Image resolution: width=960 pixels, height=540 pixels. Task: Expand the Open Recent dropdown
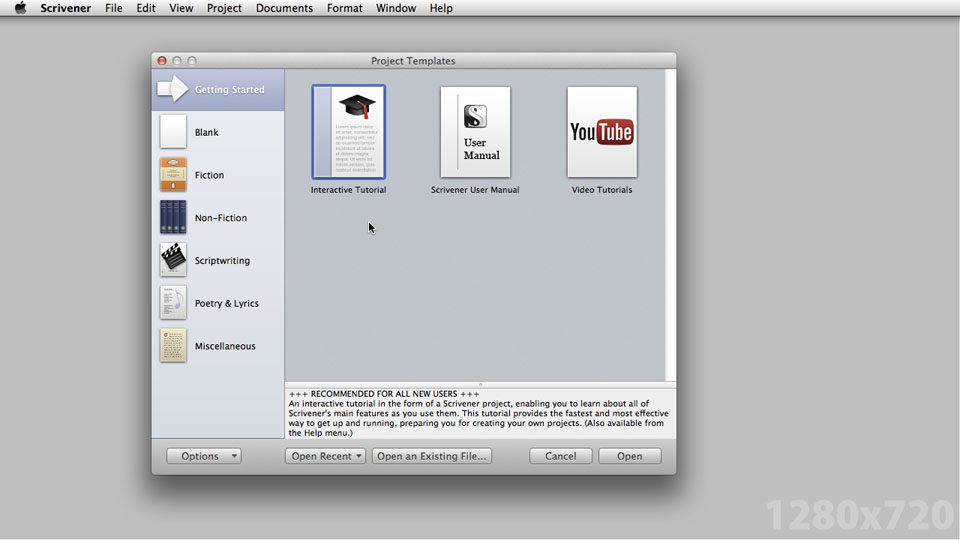[325, 456]
